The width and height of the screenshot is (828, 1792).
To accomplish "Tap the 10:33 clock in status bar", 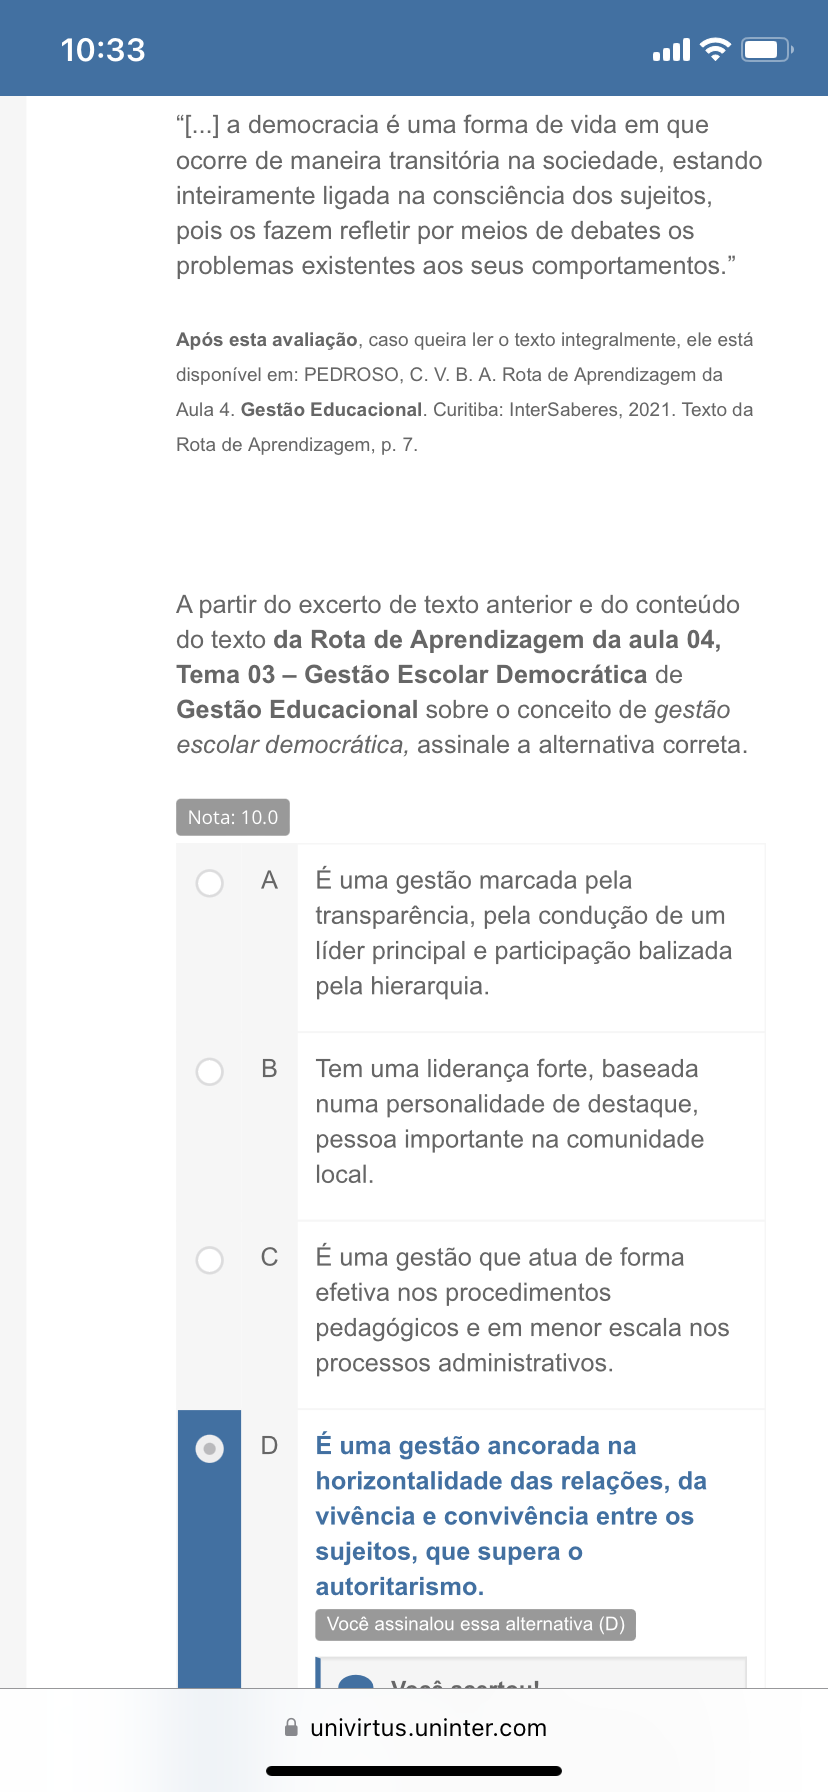I will coord(103,50).
